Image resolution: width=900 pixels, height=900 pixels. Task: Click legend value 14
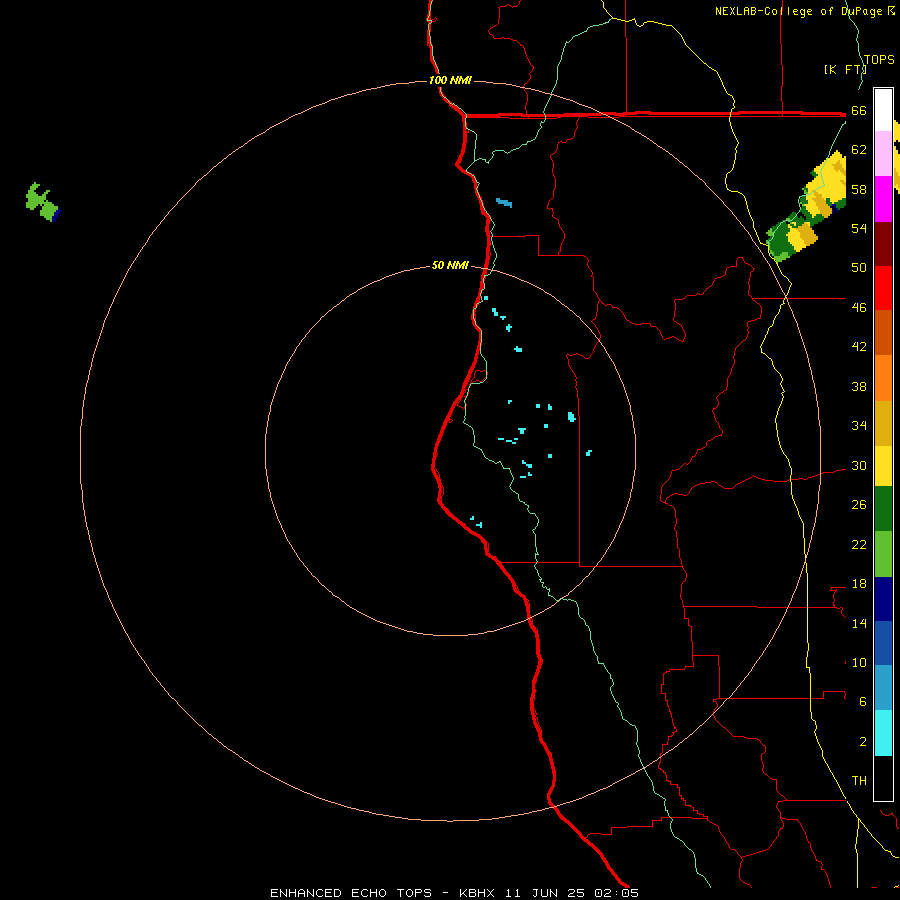[x=859, y=623]
